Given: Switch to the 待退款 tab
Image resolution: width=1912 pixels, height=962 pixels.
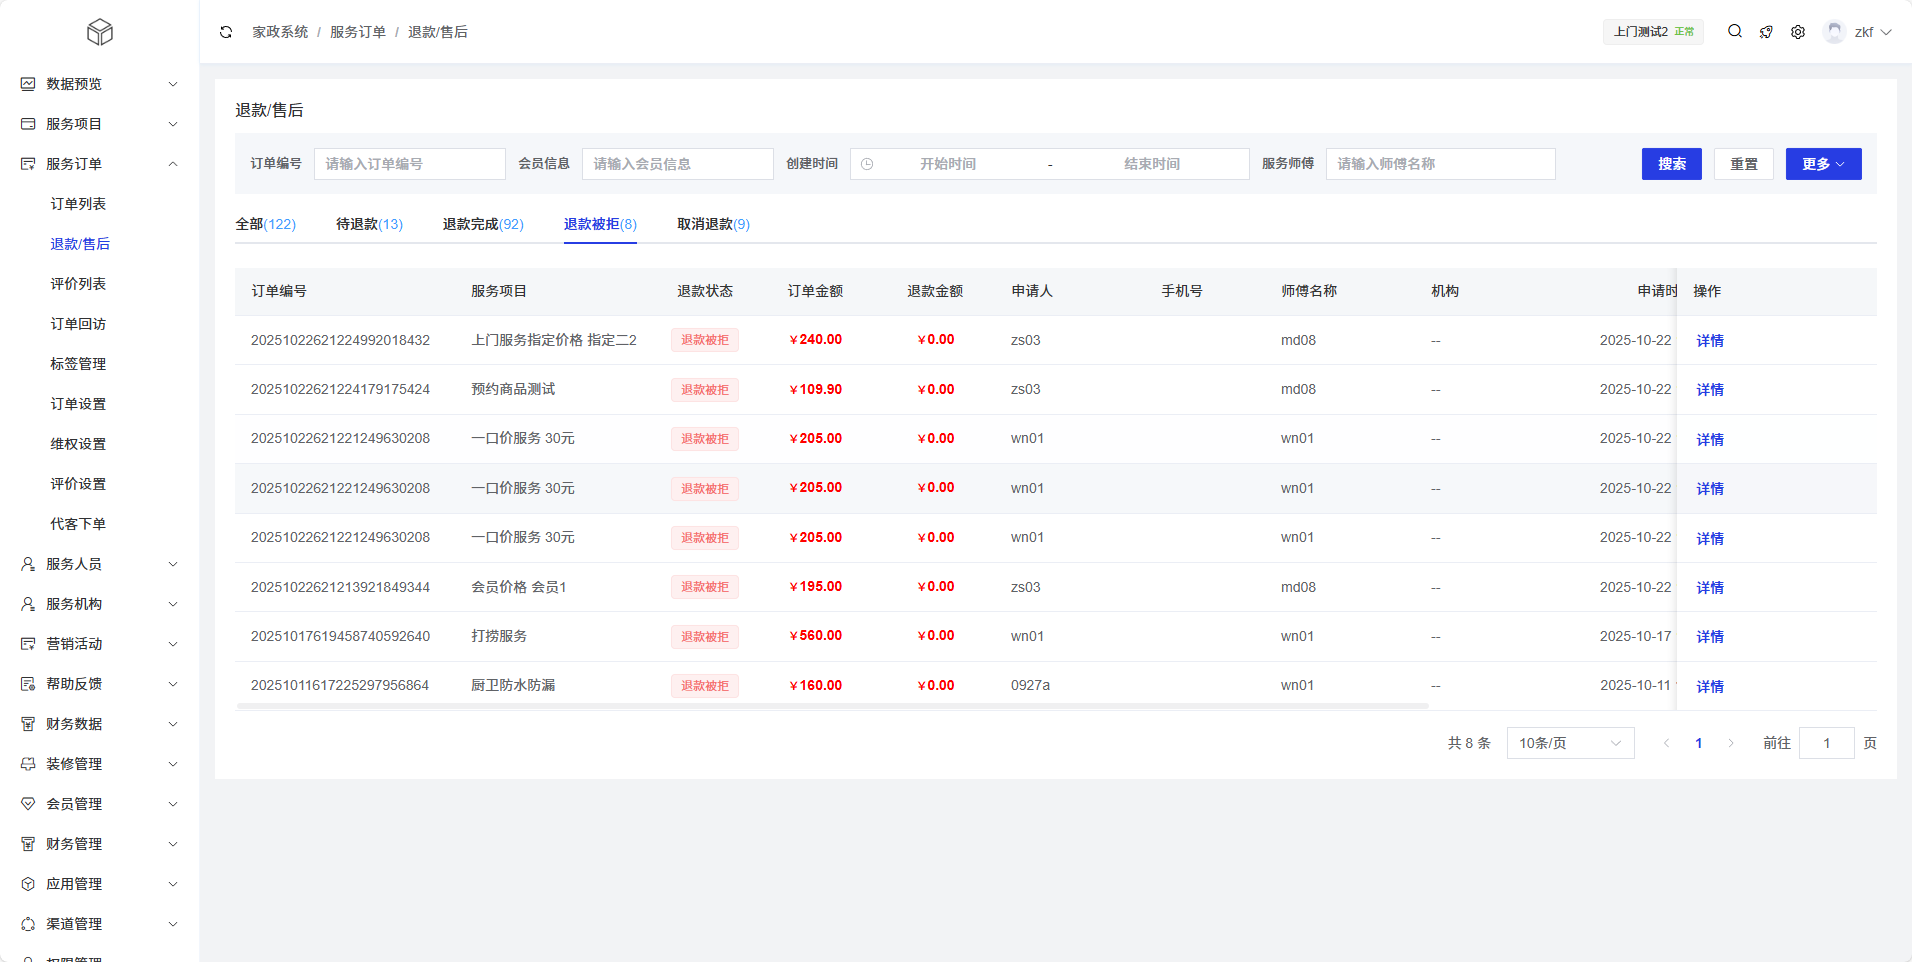Looking at the screenshot, I should point(369,224).
